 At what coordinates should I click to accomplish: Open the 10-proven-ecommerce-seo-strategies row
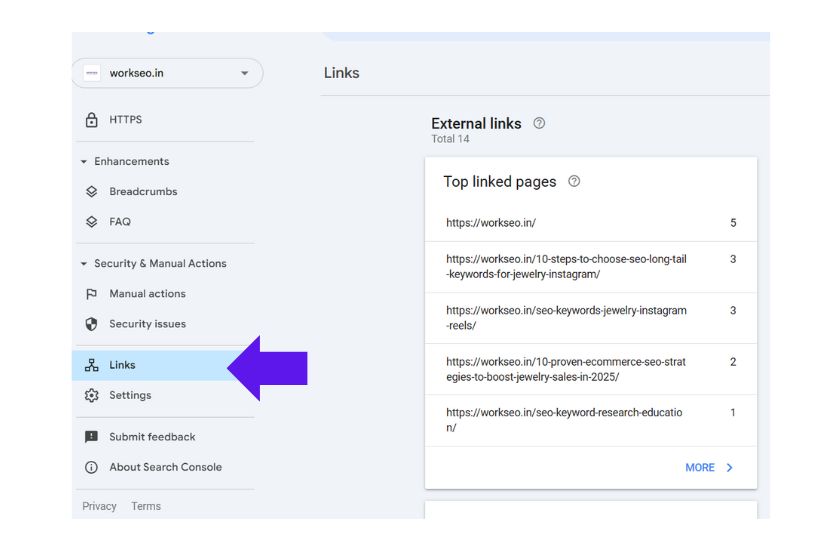[x=591, y=369]
